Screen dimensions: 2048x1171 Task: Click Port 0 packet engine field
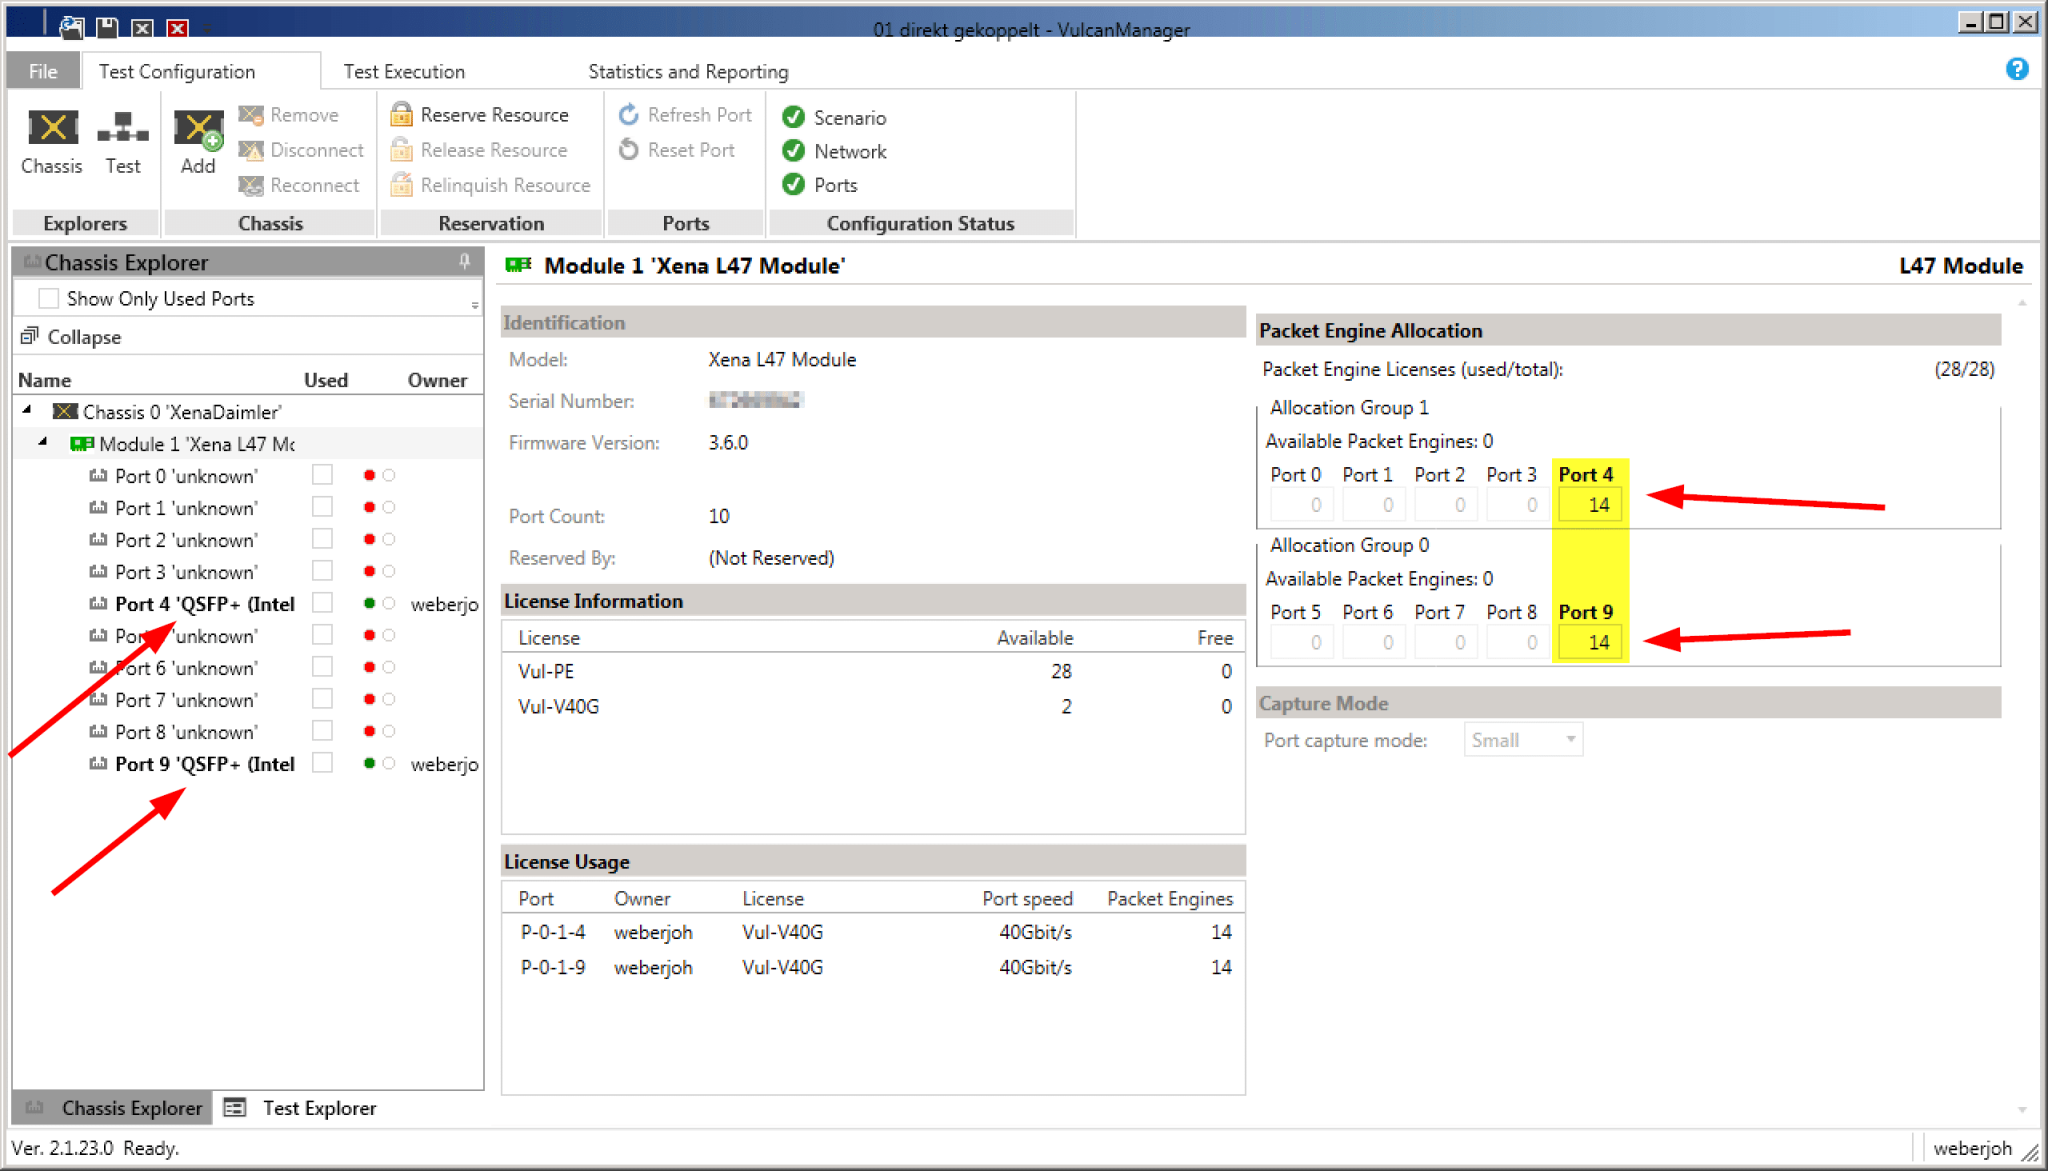coord(1301,505)
